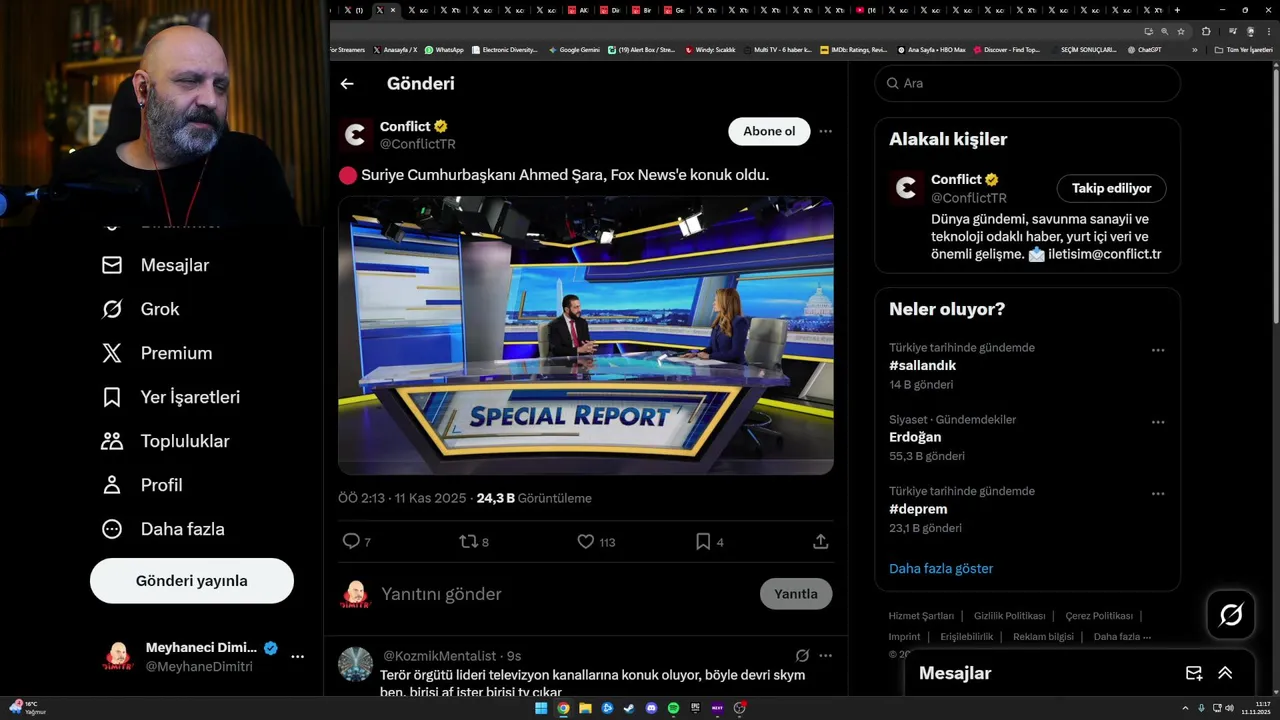This screenshot has width=1280, height=720.
Task: Open the Gizlilik Politikası footer link
Action: tap(1009, 616)
